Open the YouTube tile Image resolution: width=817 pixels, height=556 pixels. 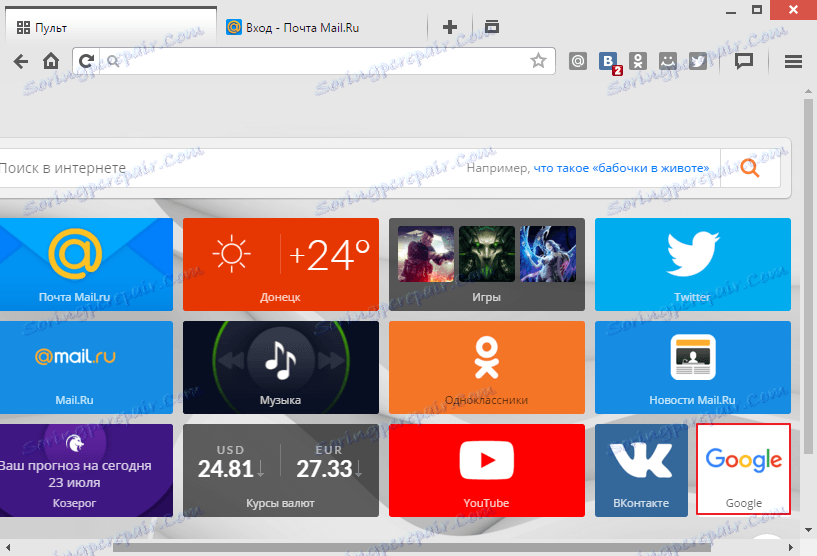click(x=487, y=470)
